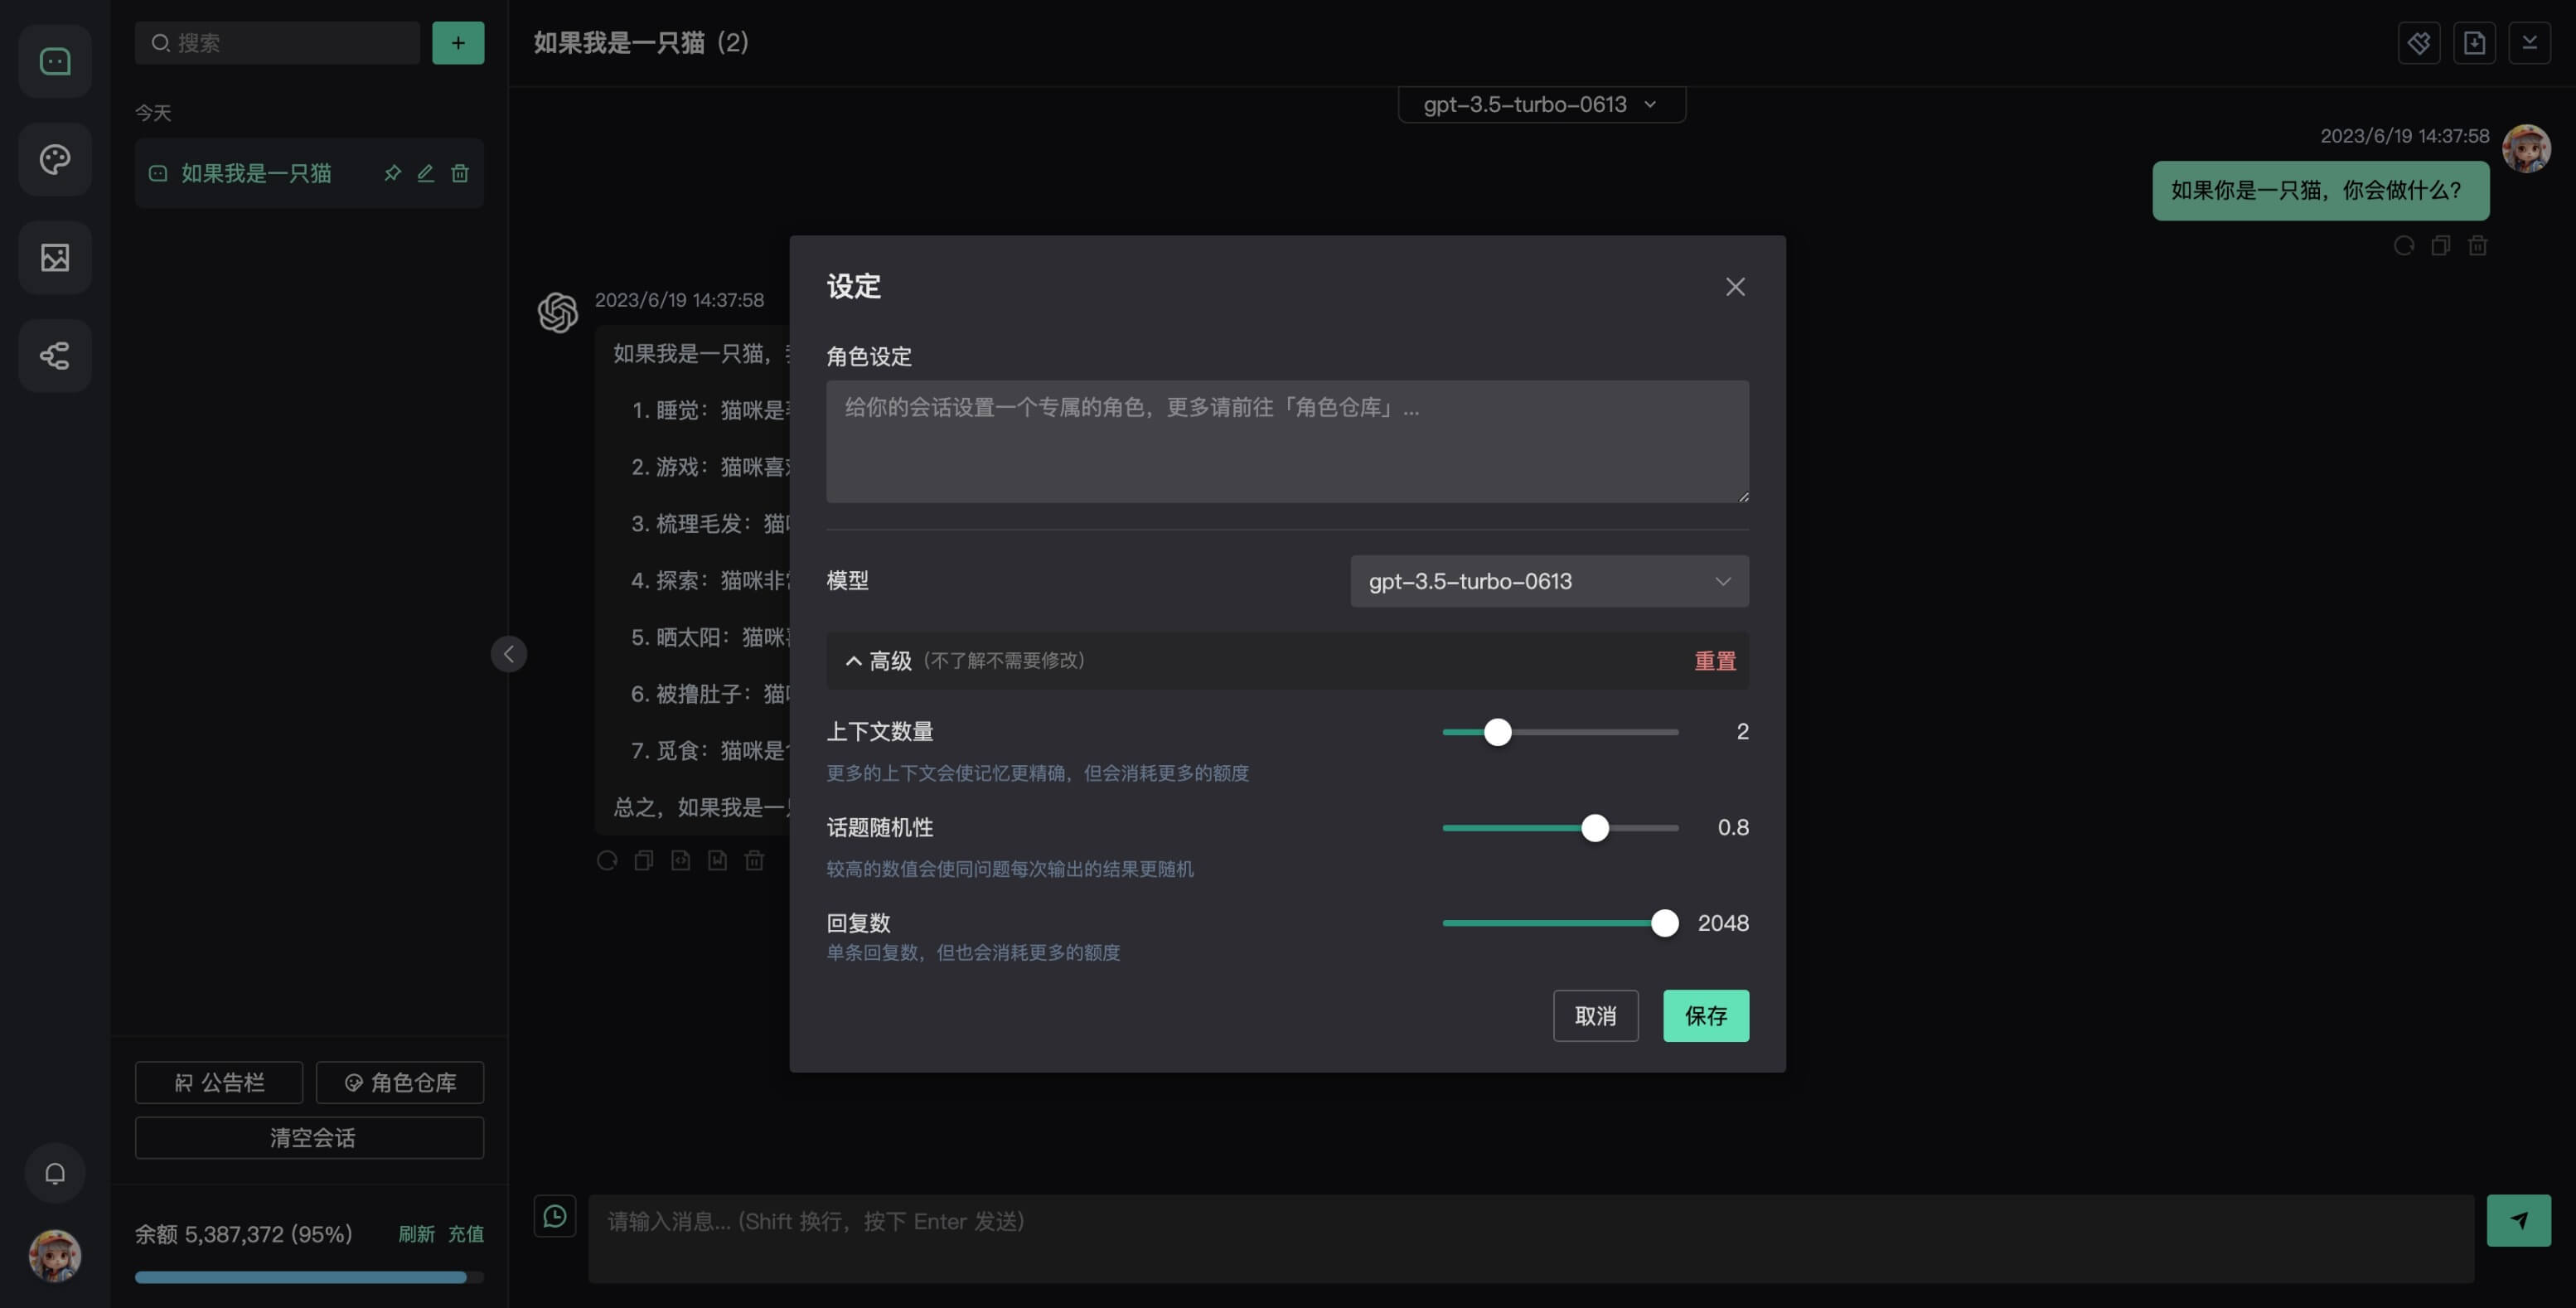Click the red 重置 reset link
The height and width of the screenshot is (1308, 2576).
(x=1714, y=661)
